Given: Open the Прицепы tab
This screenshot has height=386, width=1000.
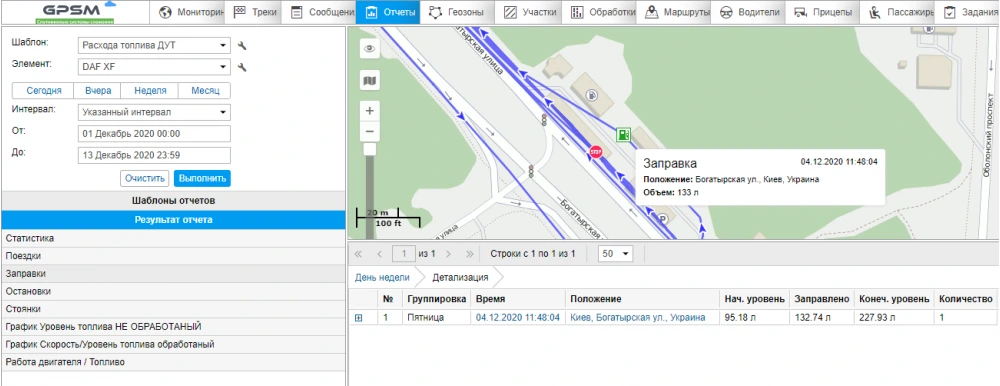Looking at the screenshot, I should [x=823, y=12].
